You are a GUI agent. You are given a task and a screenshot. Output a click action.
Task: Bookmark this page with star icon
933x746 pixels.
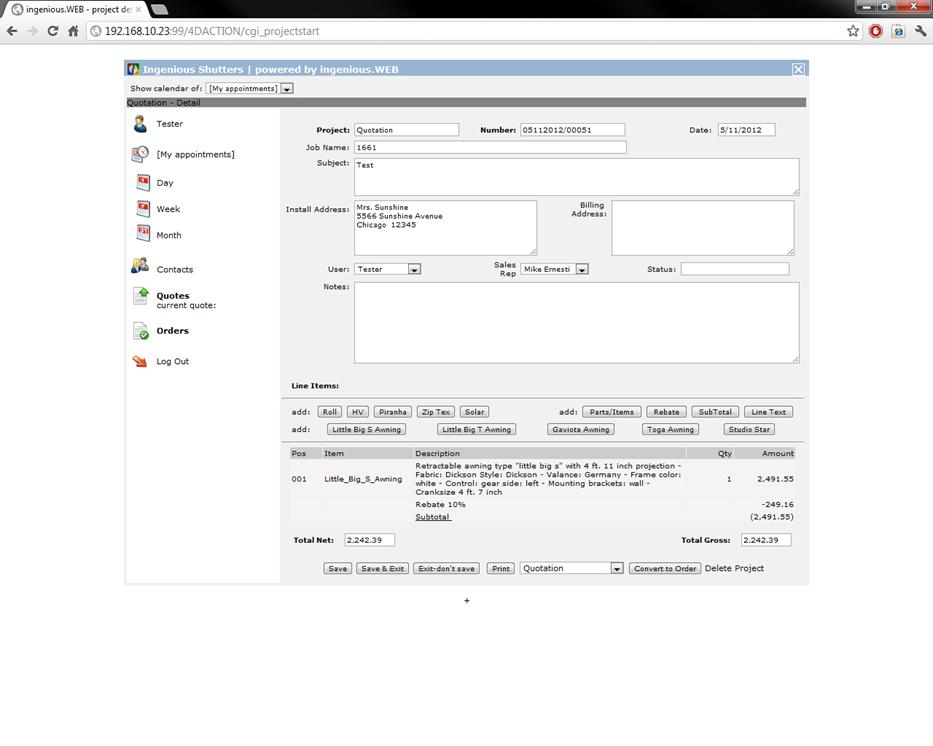pyautogui.click(x=852, y=31)
